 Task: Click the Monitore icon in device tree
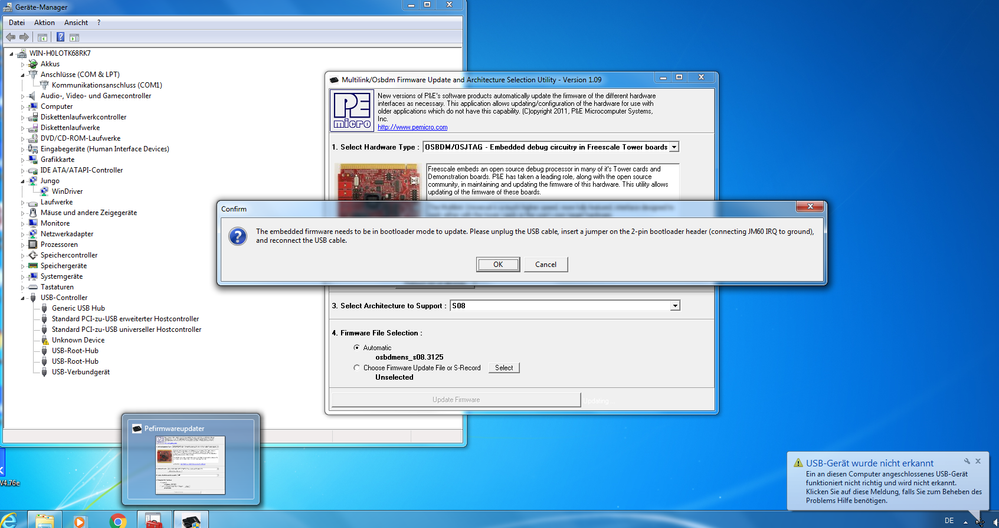coord(33,224)
